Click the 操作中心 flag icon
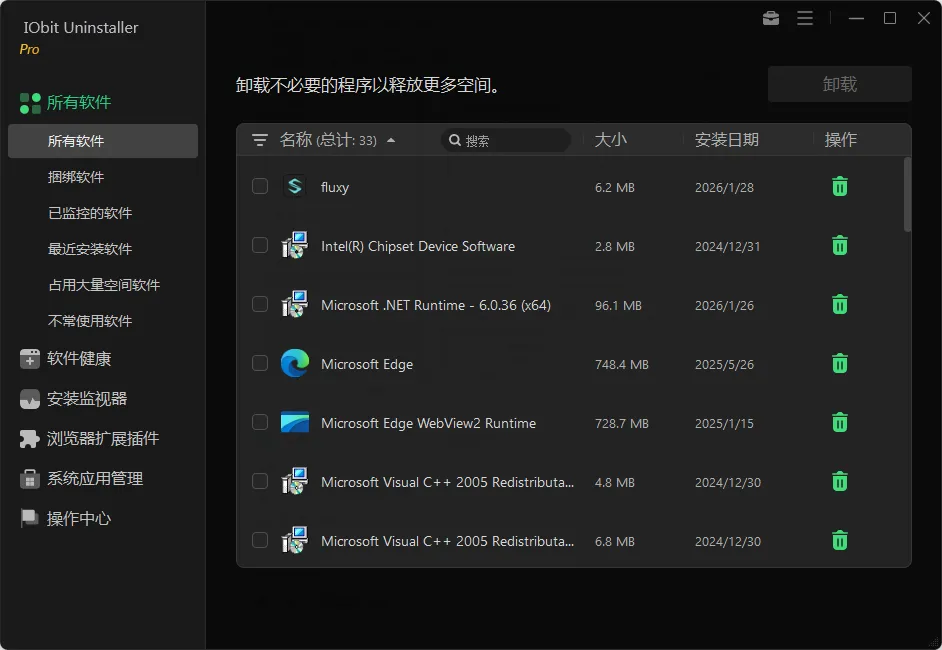 tap(29, 518)
